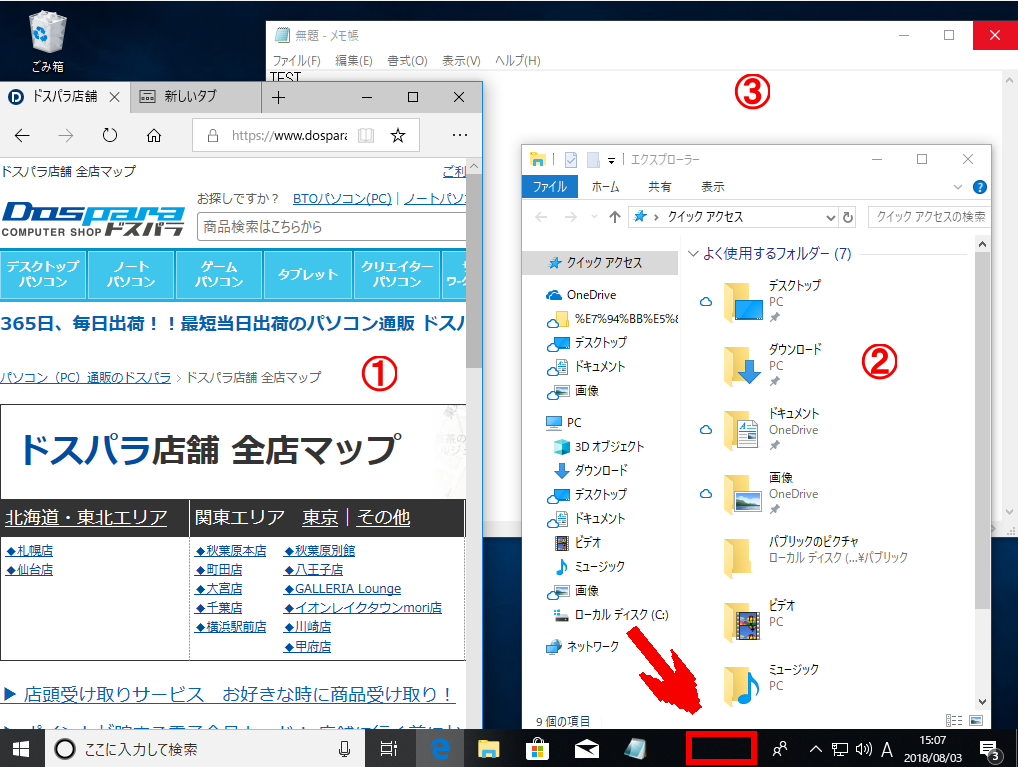Open Explorer 共有 ribbon tab
Screen dimensions: 1018x767
click(660, 187)
